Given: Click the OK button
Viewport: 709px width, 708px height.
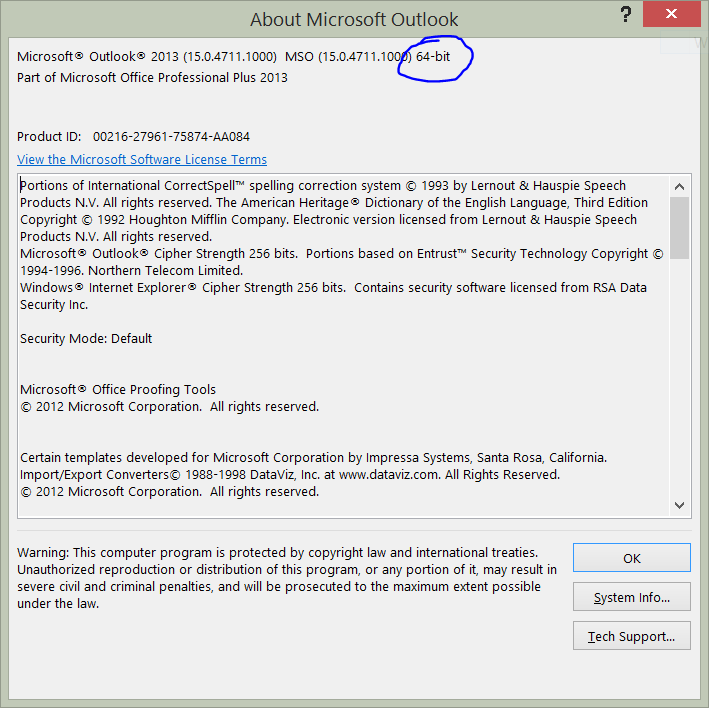Looking at the screenshot, I should pyautogui.click(x=632, y=558).
